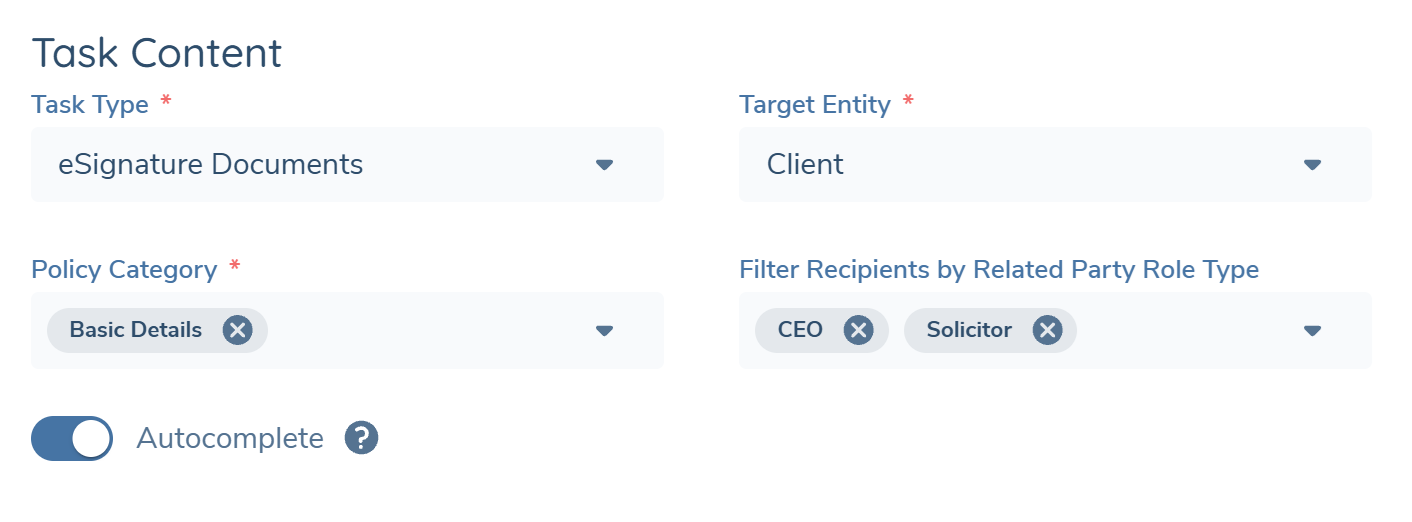Expand the Related Party Role Type arrow

[x=1312, y=331]
